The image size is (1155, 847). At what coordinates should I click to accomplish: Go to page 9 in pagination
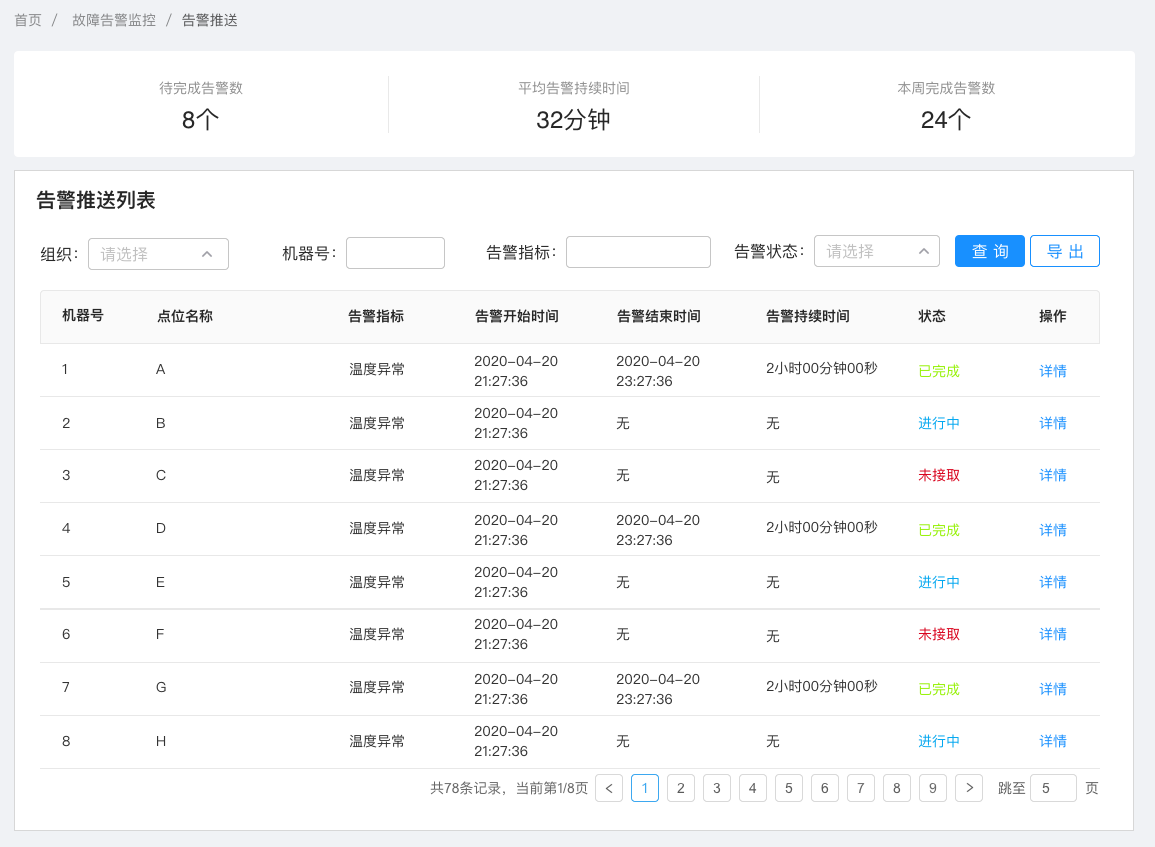pyautogui.click(x=932, y=788)
